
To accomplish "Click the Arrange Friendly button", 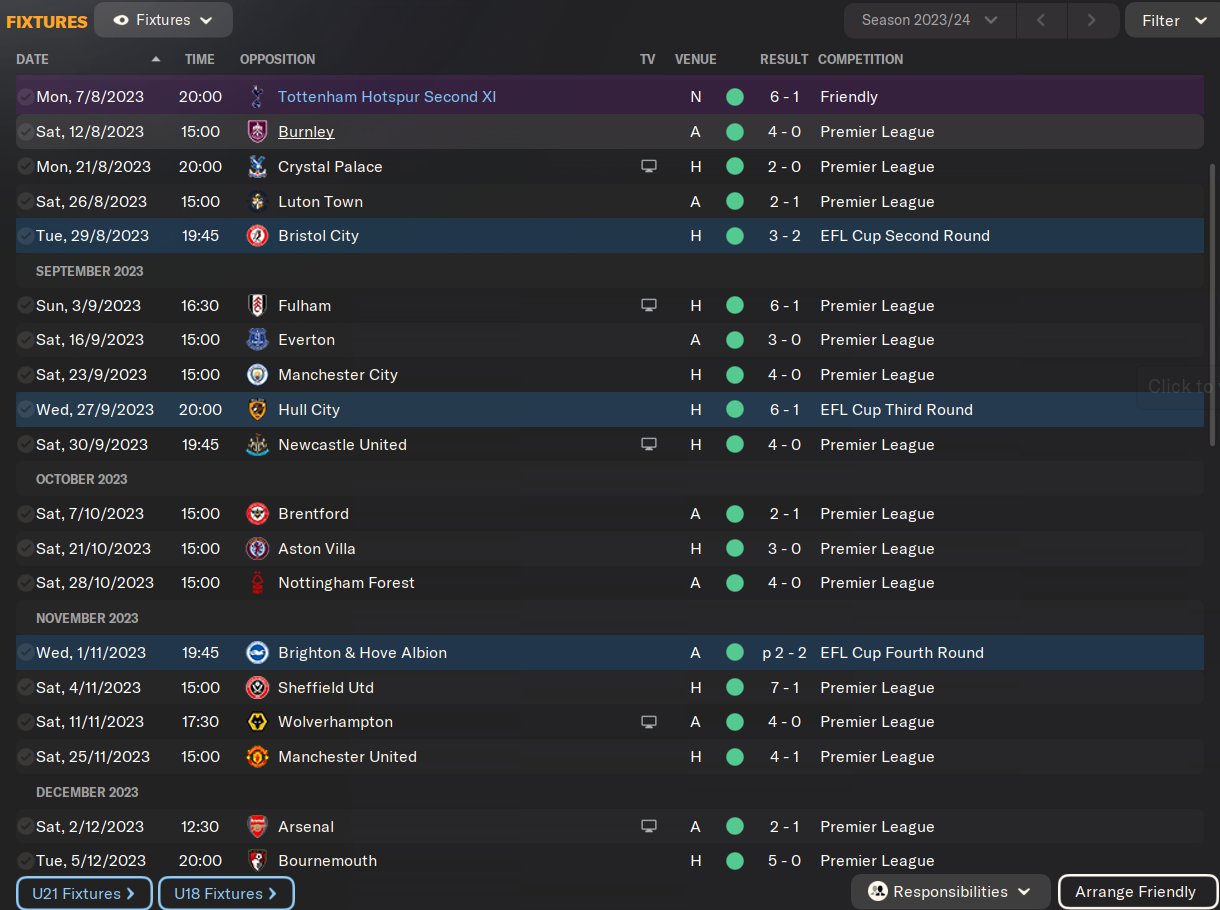I will (x=1135, y=892).
